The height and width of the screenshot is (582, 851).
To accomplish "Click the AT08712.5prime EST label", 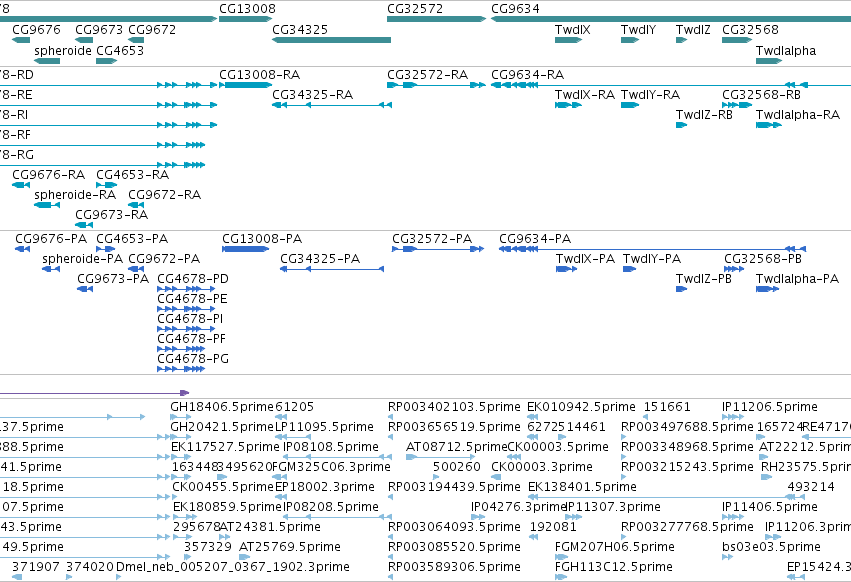I will (456, 447).
